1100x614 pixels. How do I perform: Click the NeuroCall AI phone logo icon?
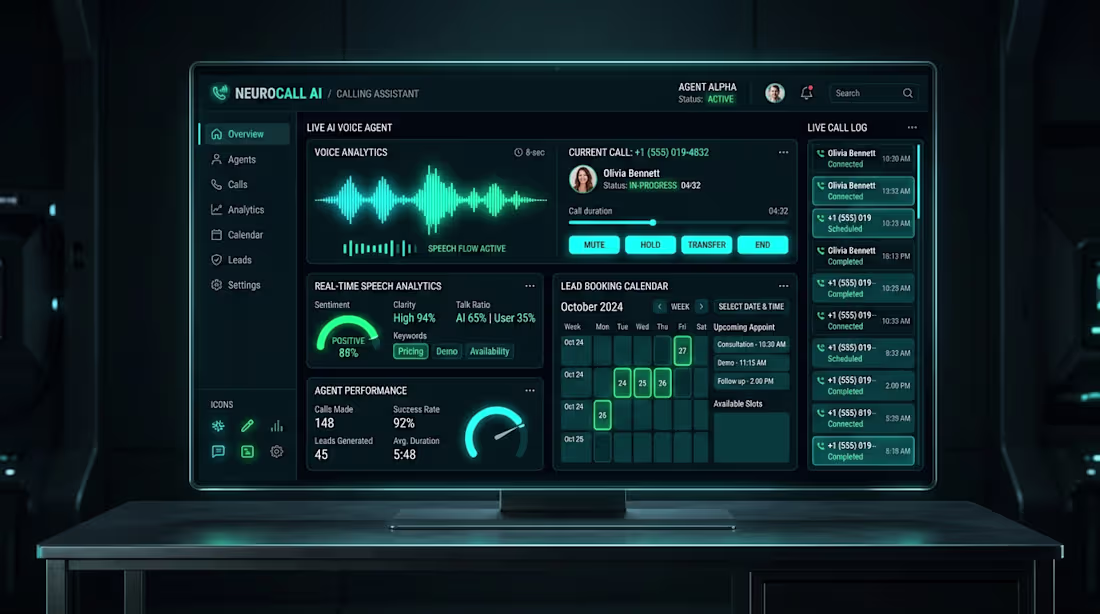220,93
